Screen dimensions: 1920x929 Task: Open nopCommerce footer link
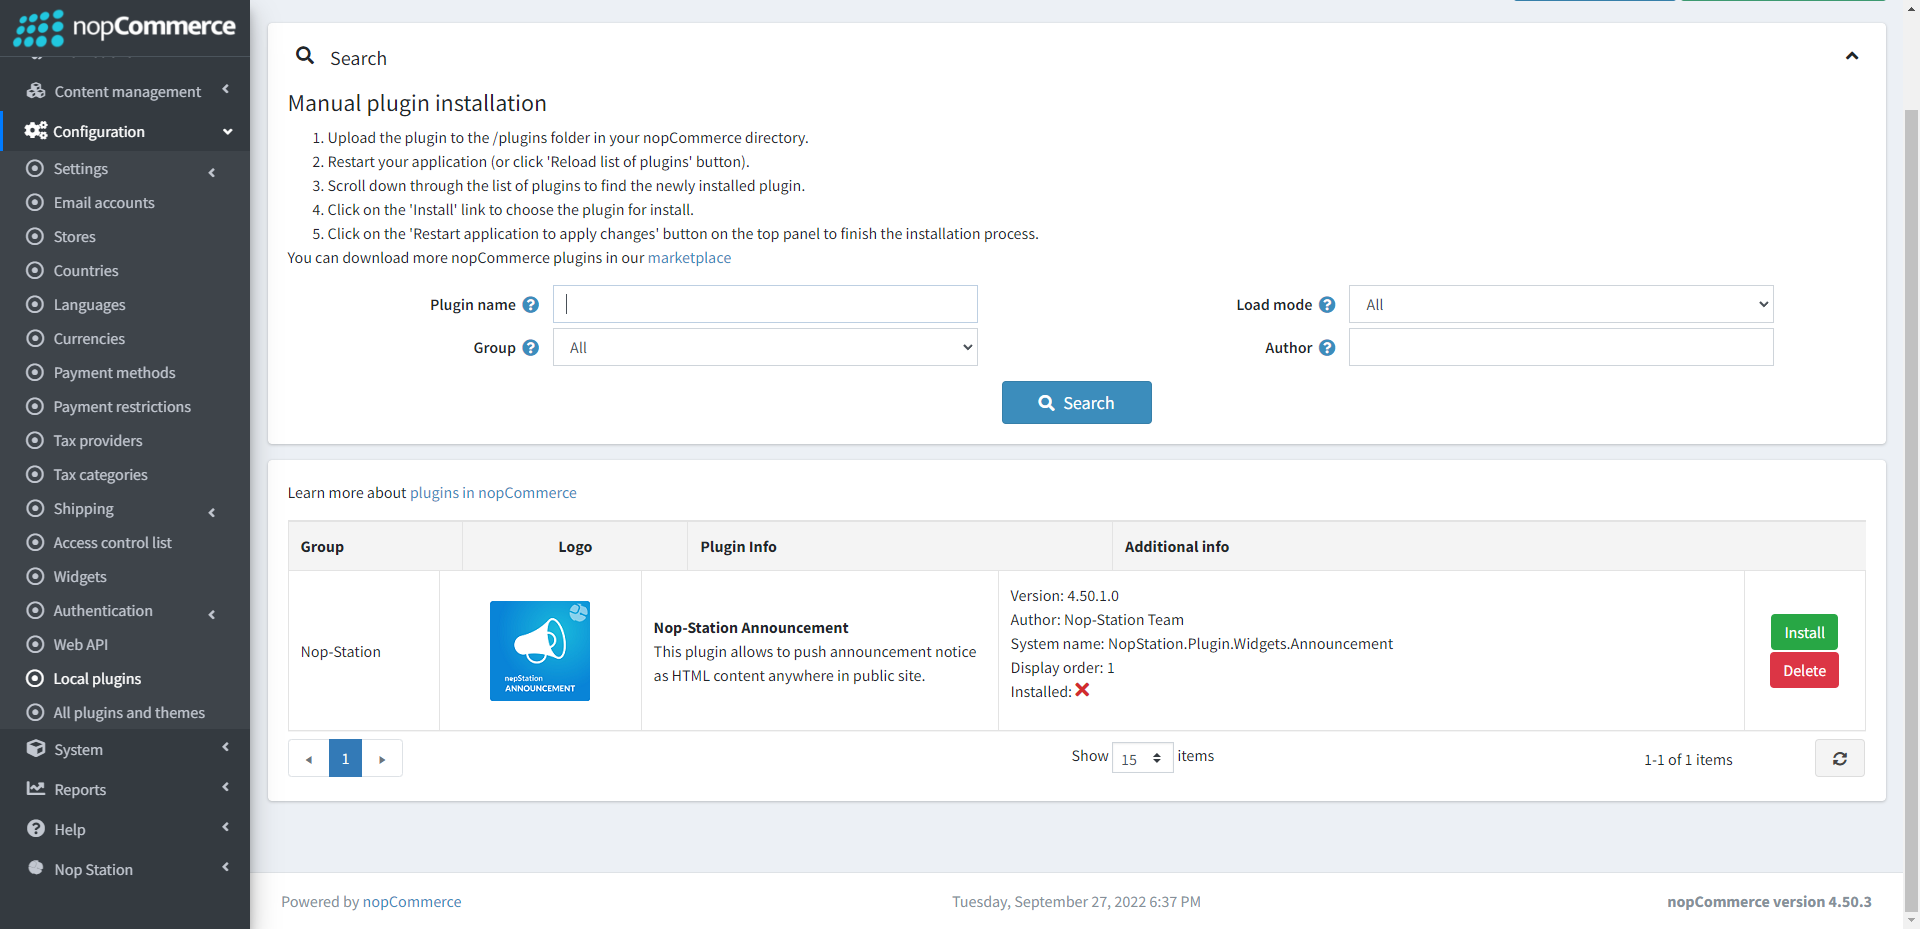412,901
